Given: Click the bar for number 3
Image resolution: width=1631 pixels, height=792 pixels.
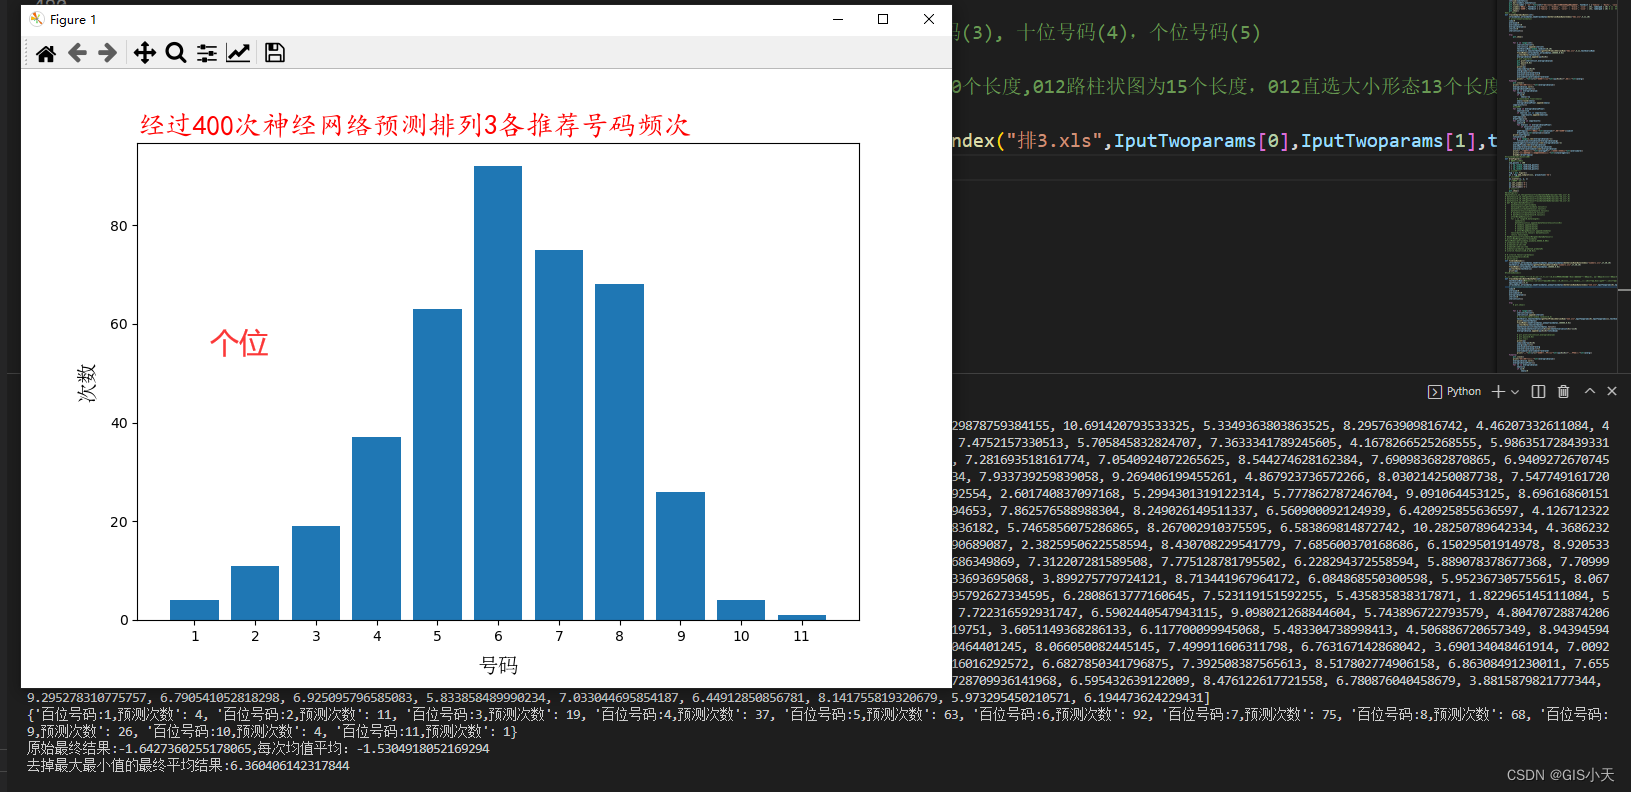Looking at the screenshot, I should point(316,573).
